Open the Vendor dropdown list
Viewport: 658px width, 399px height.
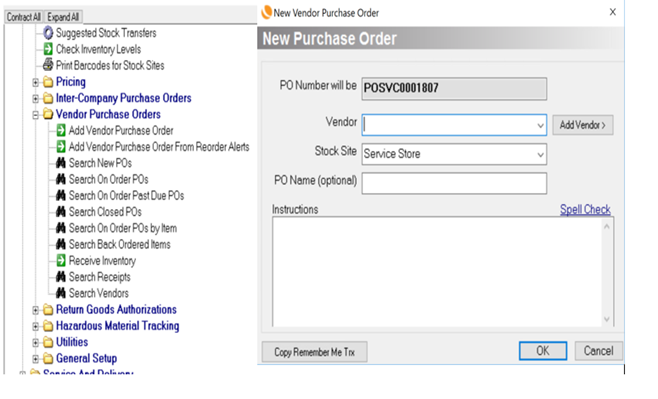point(540,125)
